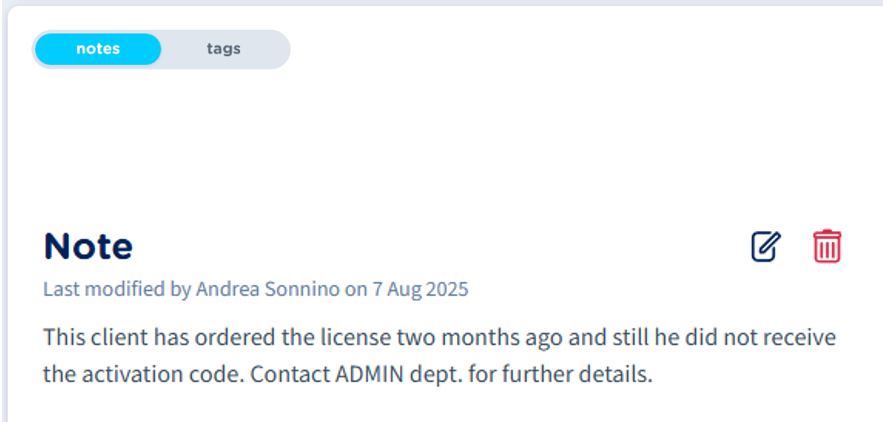883x422 pixels.
Task: Delete the note with the trash icon
Action: [x=827, y=246]
